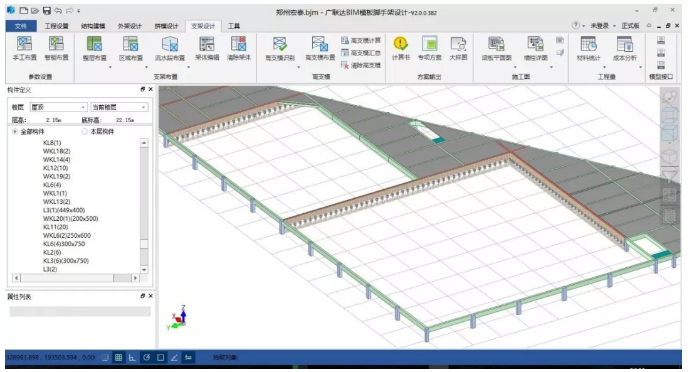Expand the 区域布置 dropdown arrow

pos(146,67)
